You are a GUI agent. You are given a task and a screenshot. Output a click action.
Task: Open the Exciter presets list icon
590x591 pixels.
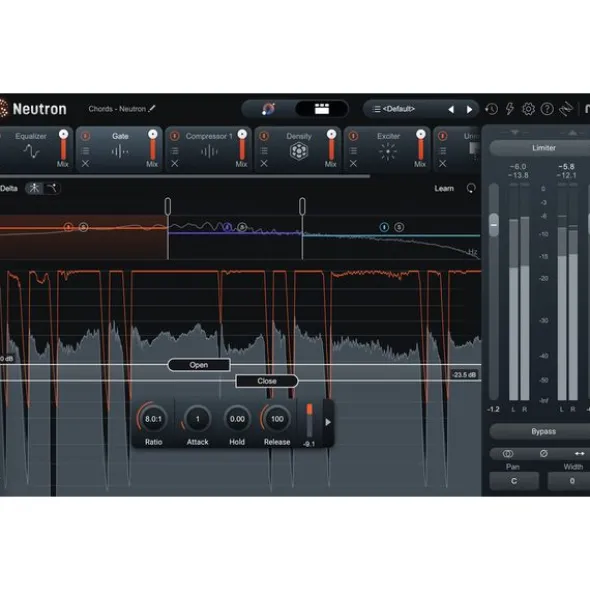353,151
